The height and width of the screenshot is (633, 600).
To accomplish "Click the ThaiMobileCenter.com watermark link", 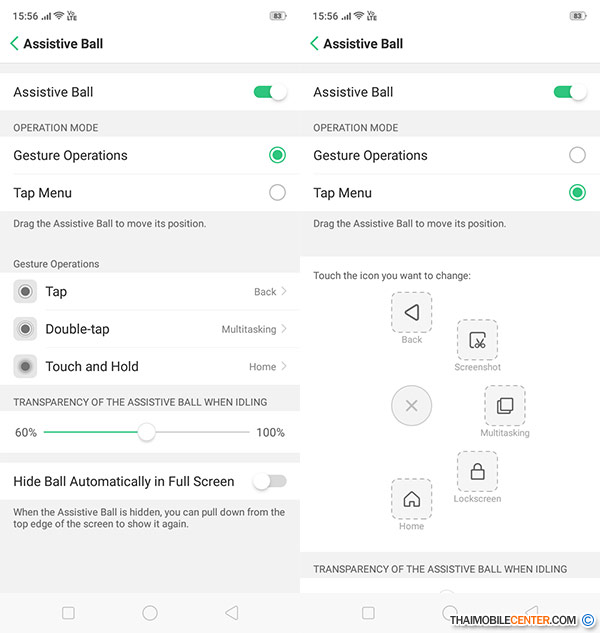I will point(513,620).
